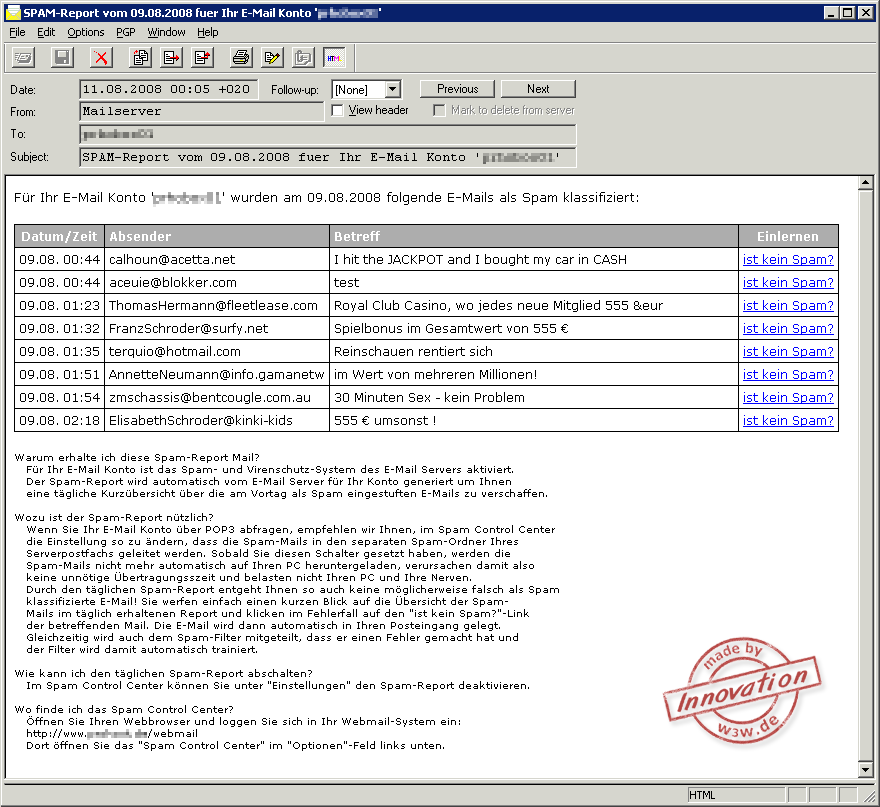Click the scroll up arrow of message body
The image size is (880, 807).
coord(865,183)
